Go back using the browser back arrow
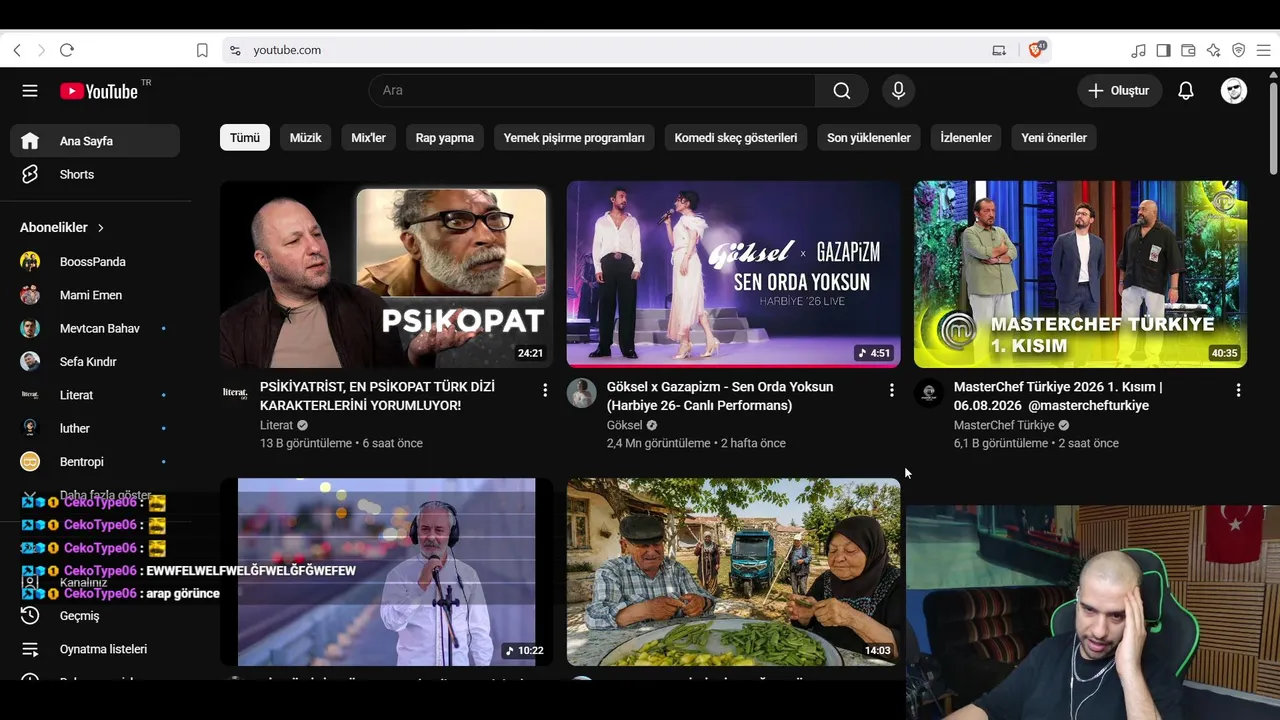1280x720 pixels. click(17, 50)
